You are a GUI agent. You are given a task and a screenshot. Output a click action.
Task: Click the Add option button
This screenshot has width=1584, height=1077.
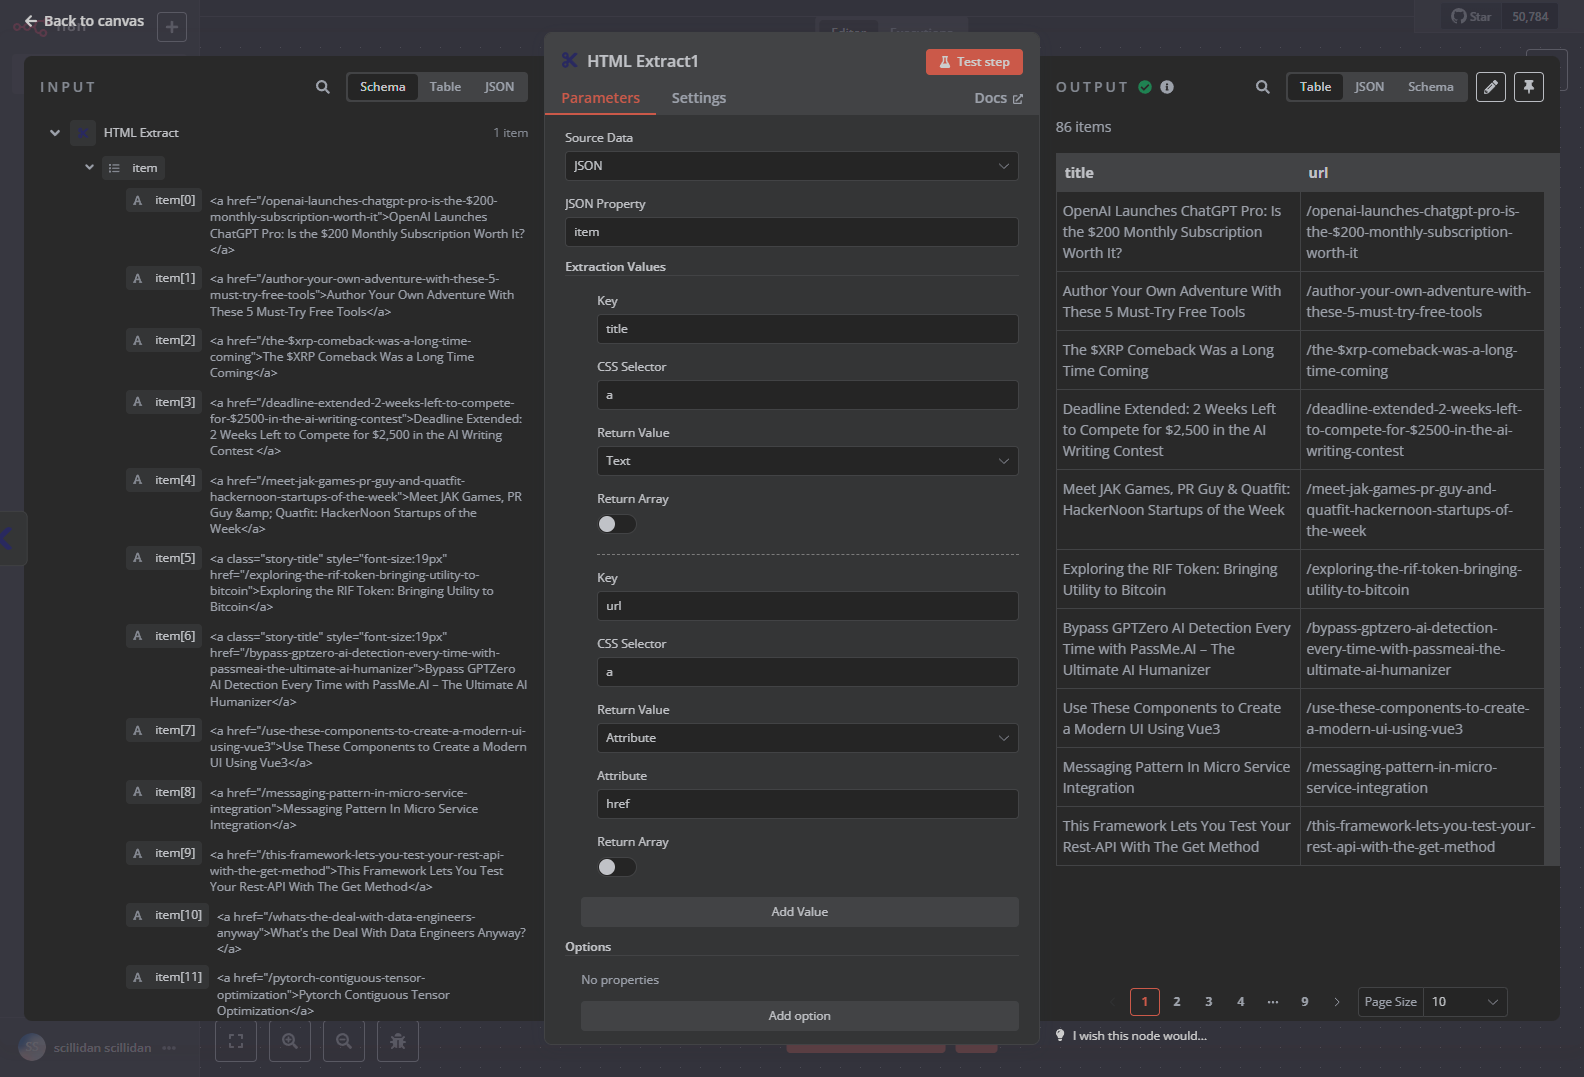coord(800,1016)
